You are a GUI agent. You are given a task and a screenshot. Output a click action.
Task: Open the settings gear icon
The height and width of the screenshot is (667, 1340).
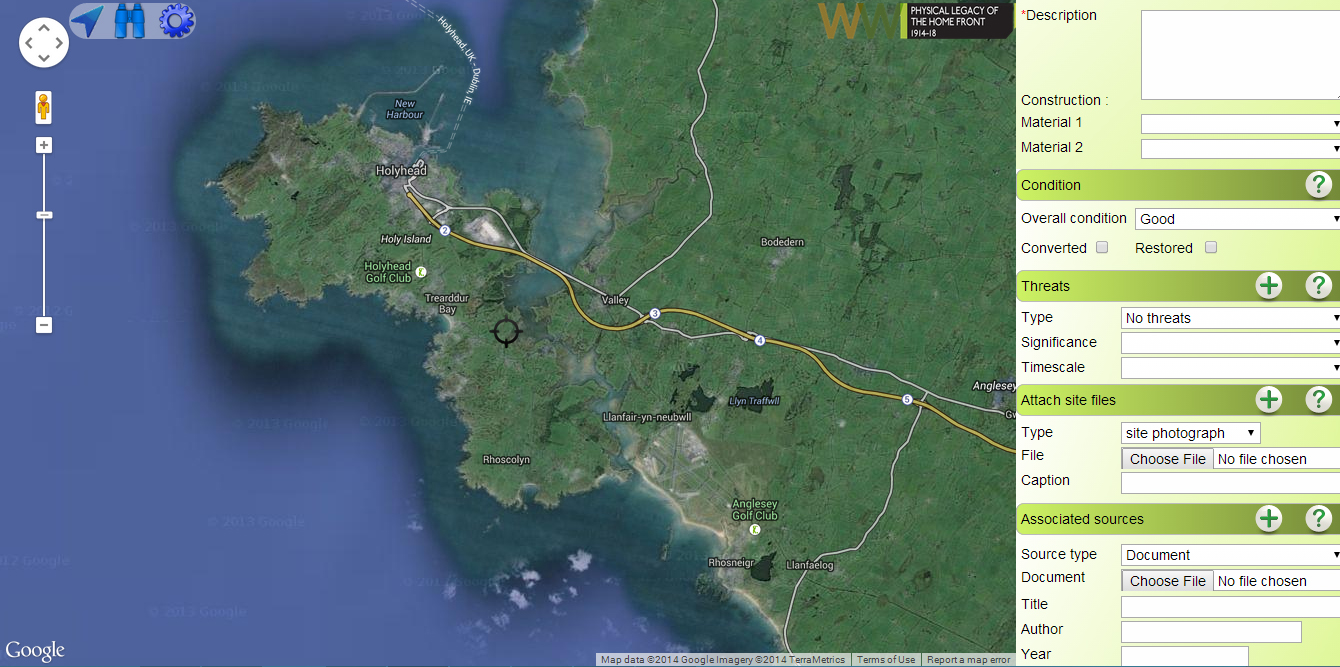(x=174, y=20)
